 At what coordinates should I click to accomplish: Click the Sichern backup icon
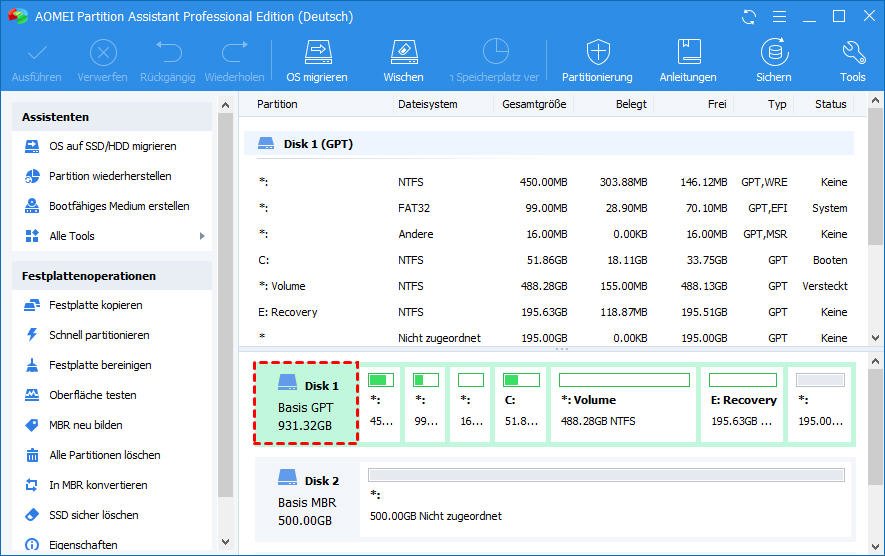[773, 60]
